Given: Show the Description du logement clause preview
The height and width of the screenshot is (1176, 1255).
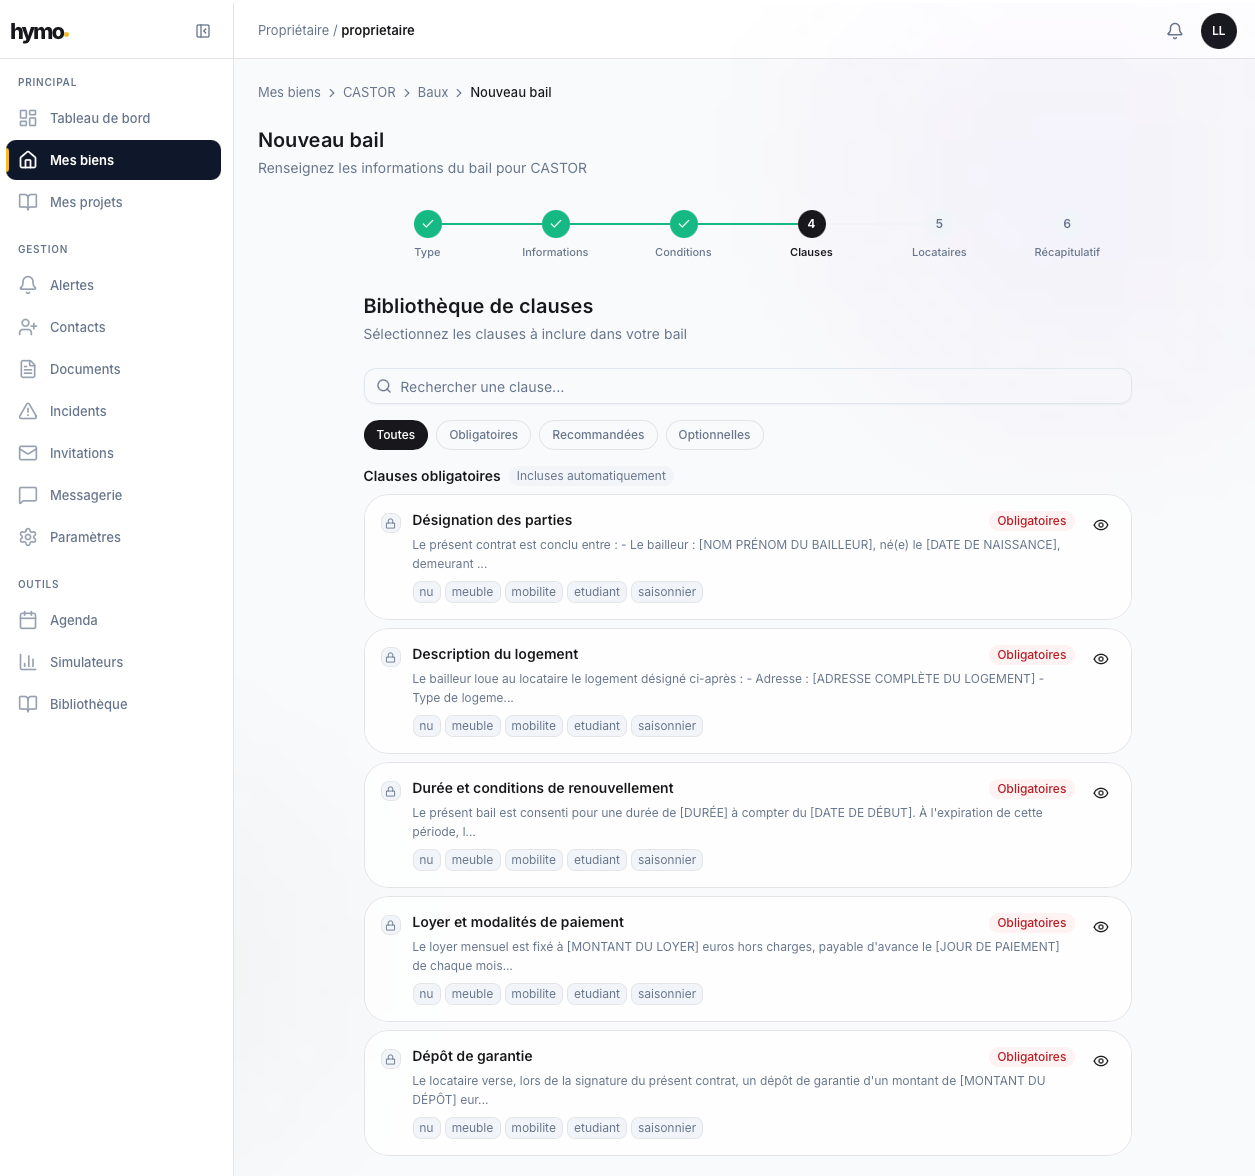Looking at the screenshot, I should tap(1100, 659).
